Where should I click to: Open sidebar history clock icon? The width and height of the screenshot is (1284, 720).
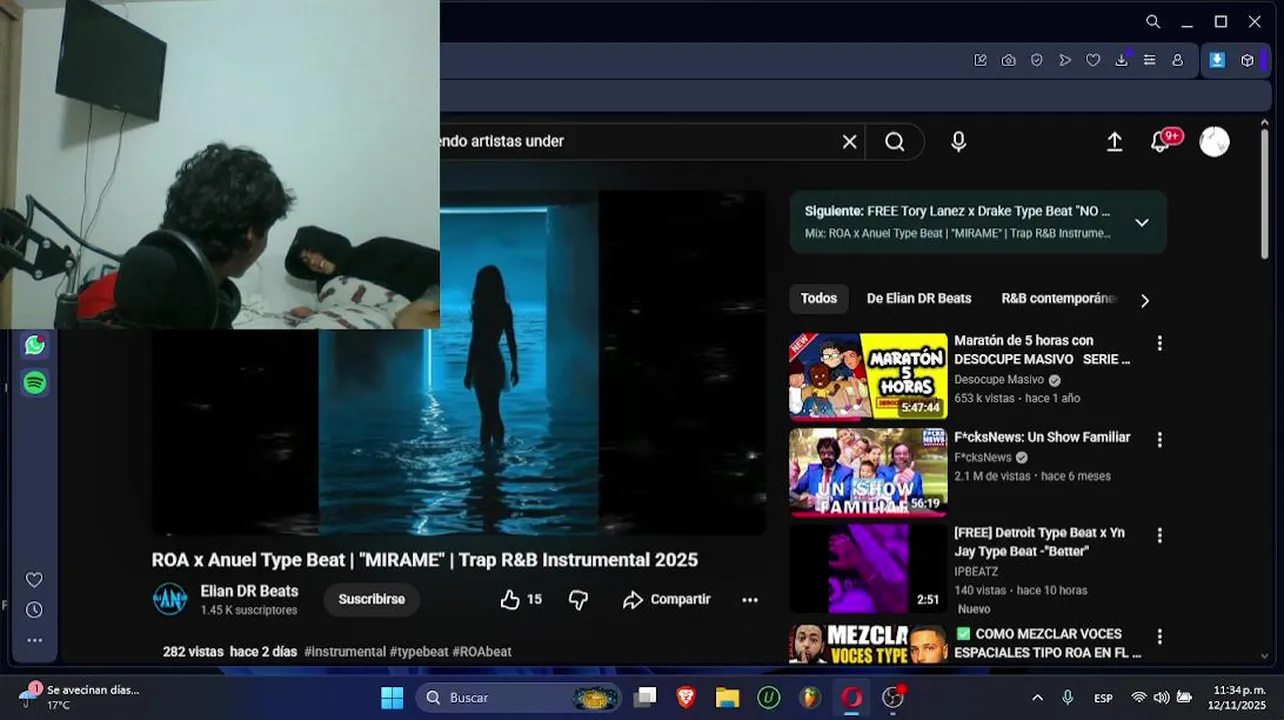pyautogui.click(x=34, y=610)
